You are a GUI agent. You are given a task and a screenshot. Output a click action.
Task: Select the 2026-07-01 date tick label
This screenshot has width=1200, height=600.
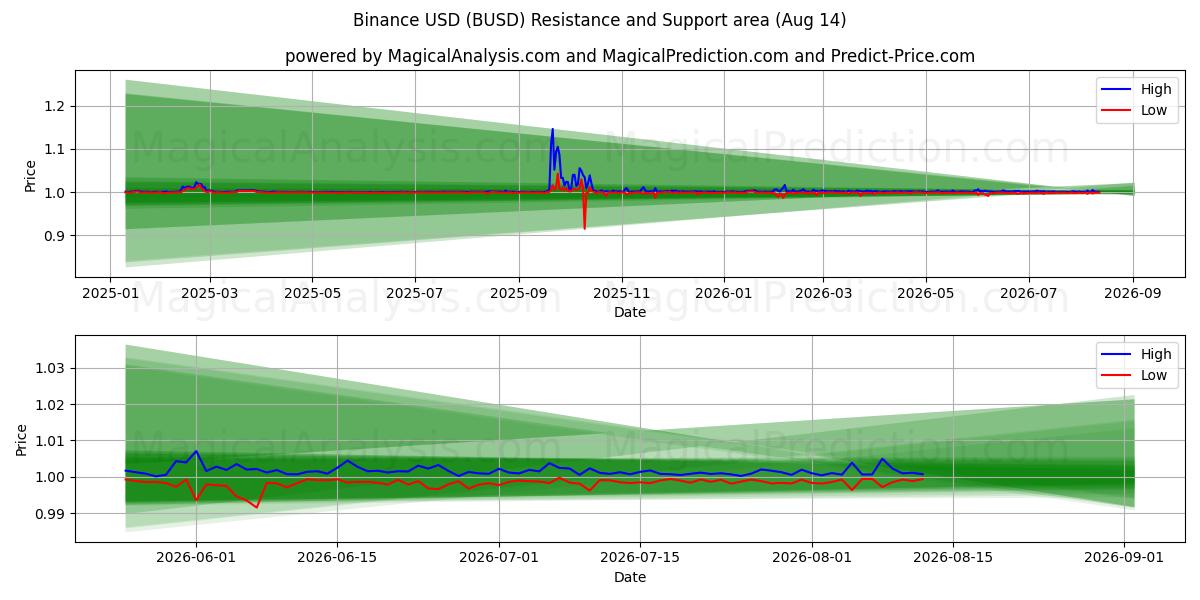pos(498,558)
